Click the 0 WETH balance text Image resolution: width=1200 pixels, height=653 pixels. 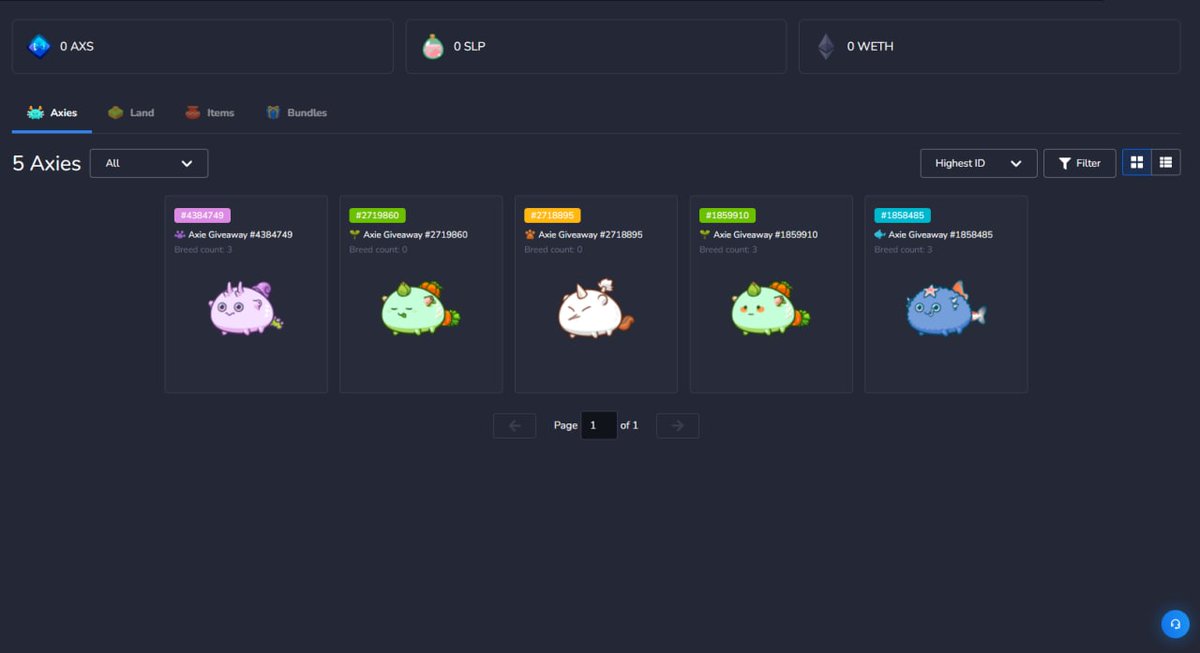tap(870, 46)
